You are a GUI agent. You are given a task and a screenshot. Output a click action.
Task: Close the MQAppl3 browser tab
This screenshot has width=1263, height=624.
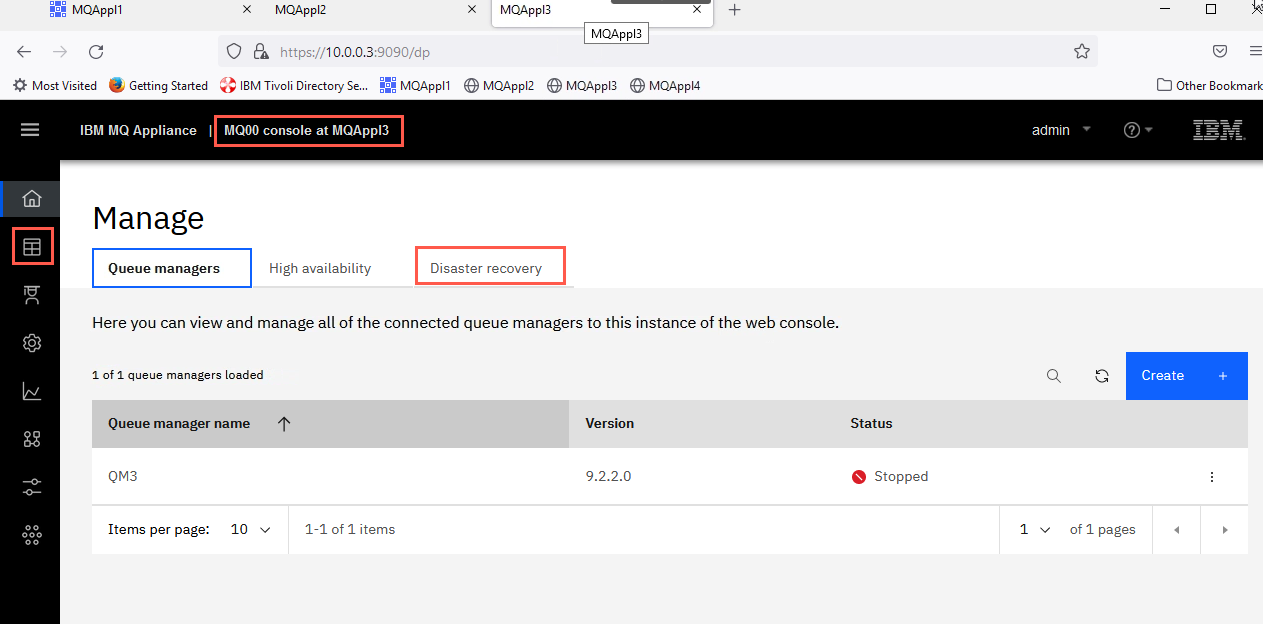[x=697, y=10]
